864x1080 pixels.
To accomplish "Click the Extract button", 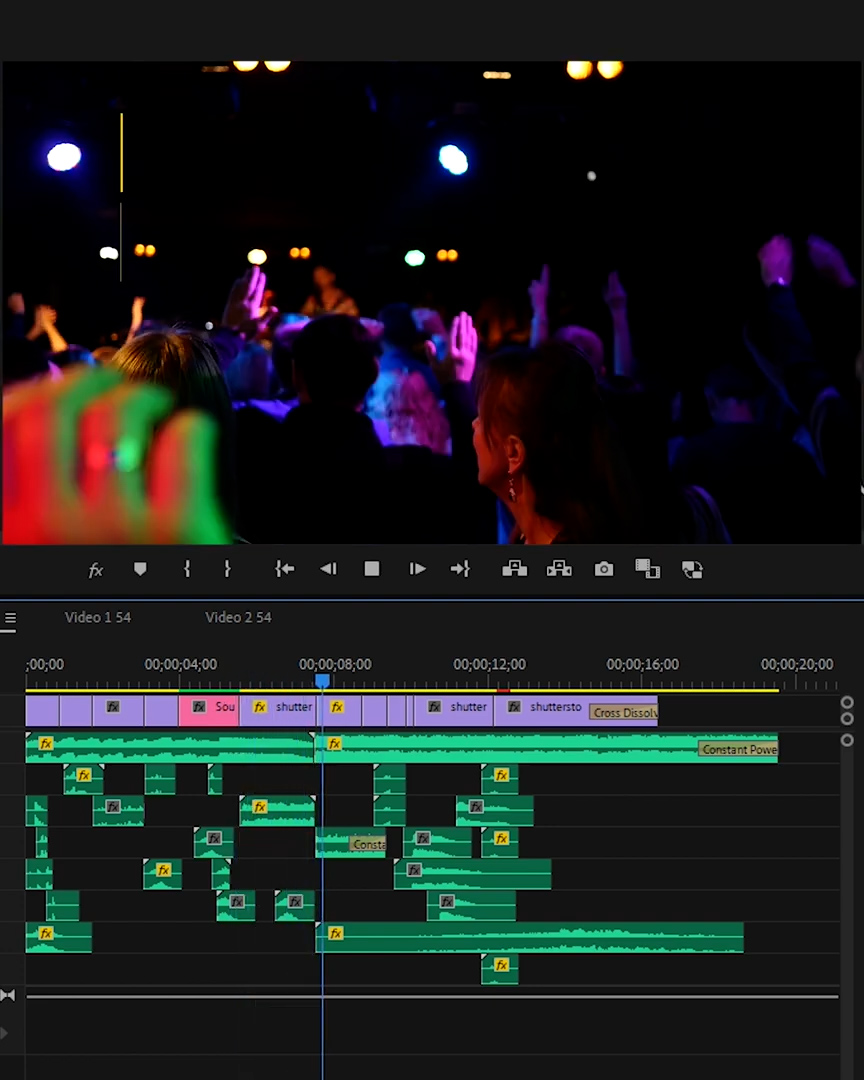I will (x=559, y=569).
